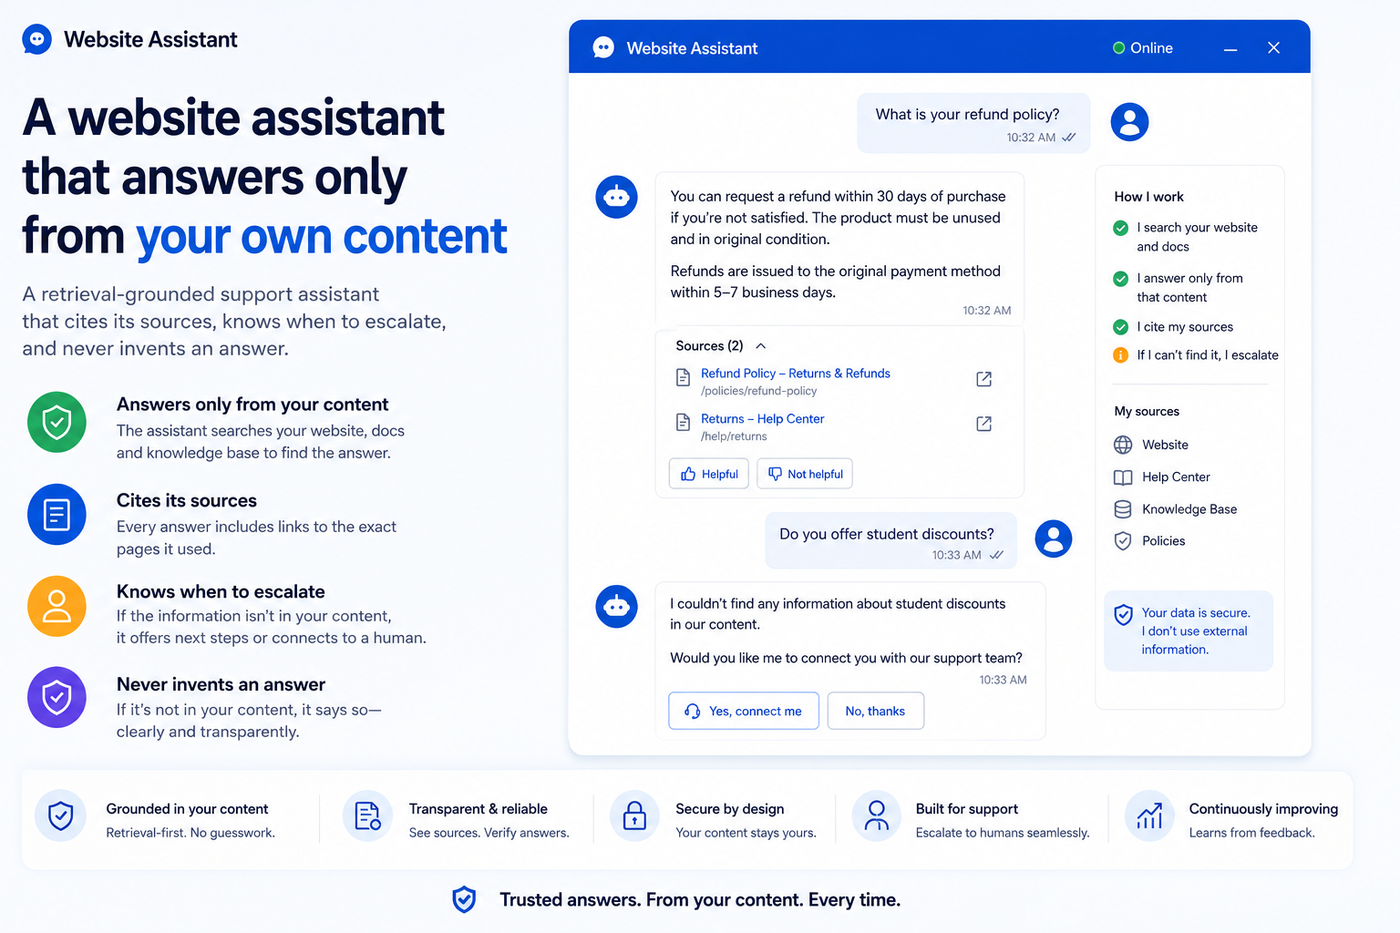This screenshot has height=933, width=1400.
Task: Click the green shield icon for Answers only from your content
Action: coord(57,422)
